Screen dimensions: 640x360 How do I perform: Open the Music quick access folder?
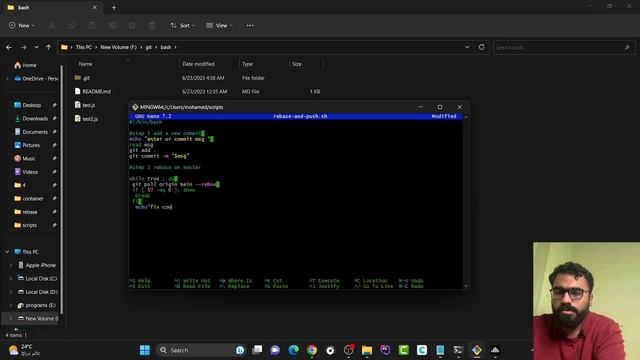point(24,159)
